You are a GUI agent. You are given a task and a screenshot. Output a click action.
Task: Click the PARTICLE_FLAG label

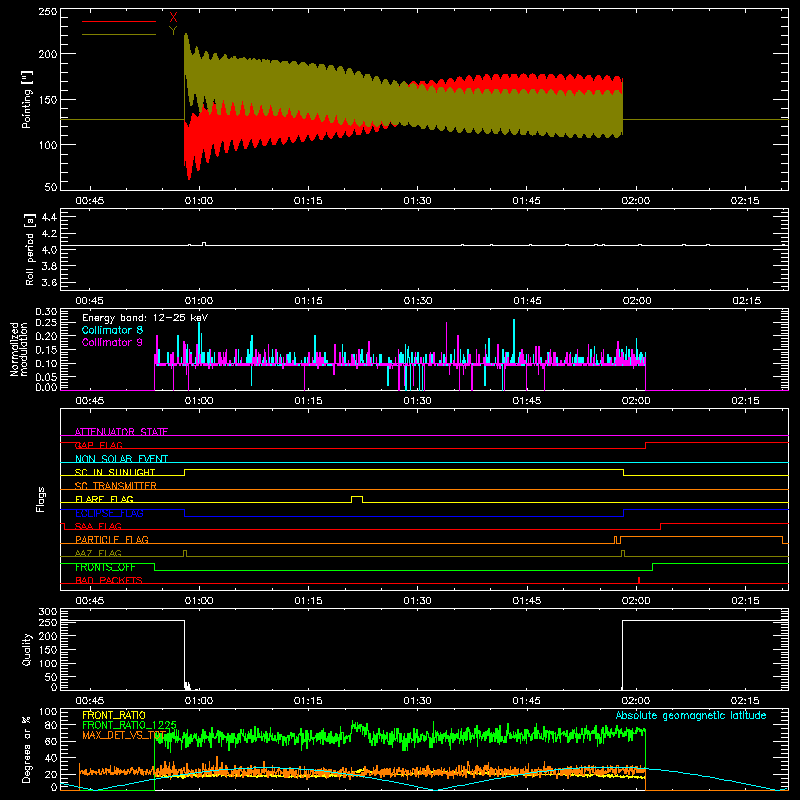112,539
